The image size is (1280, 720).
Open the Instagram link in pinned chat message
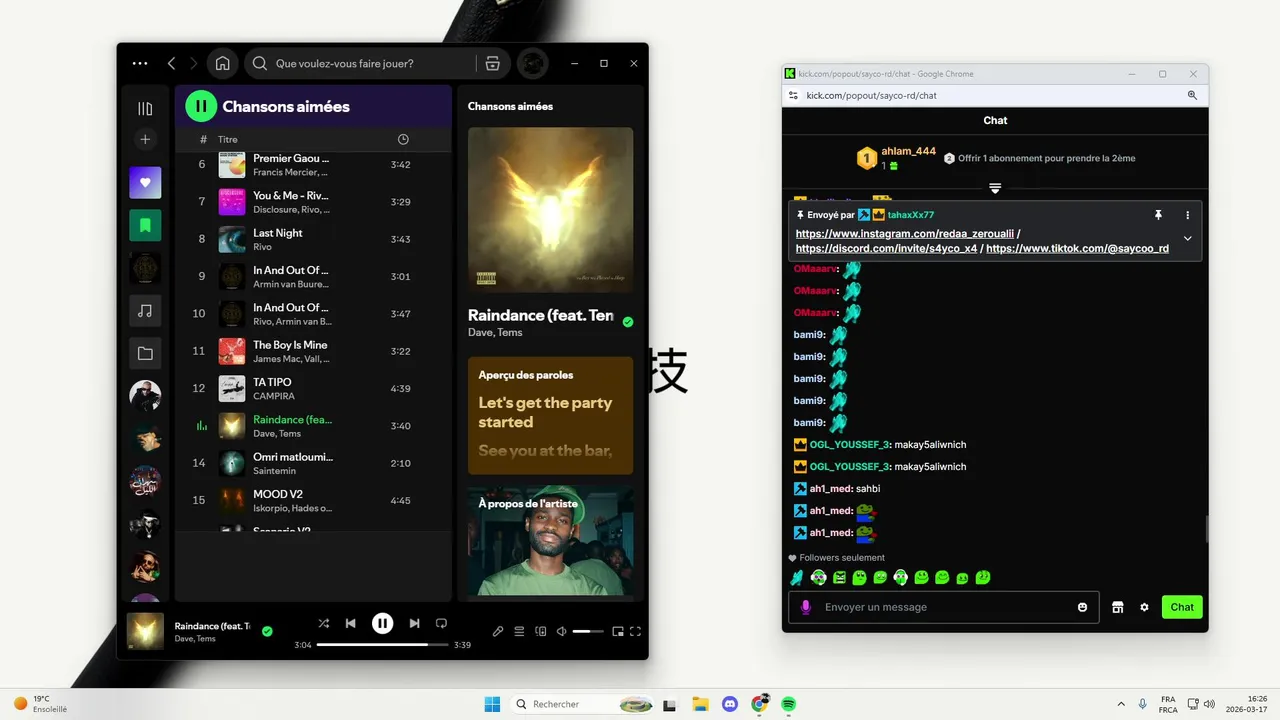904,233
